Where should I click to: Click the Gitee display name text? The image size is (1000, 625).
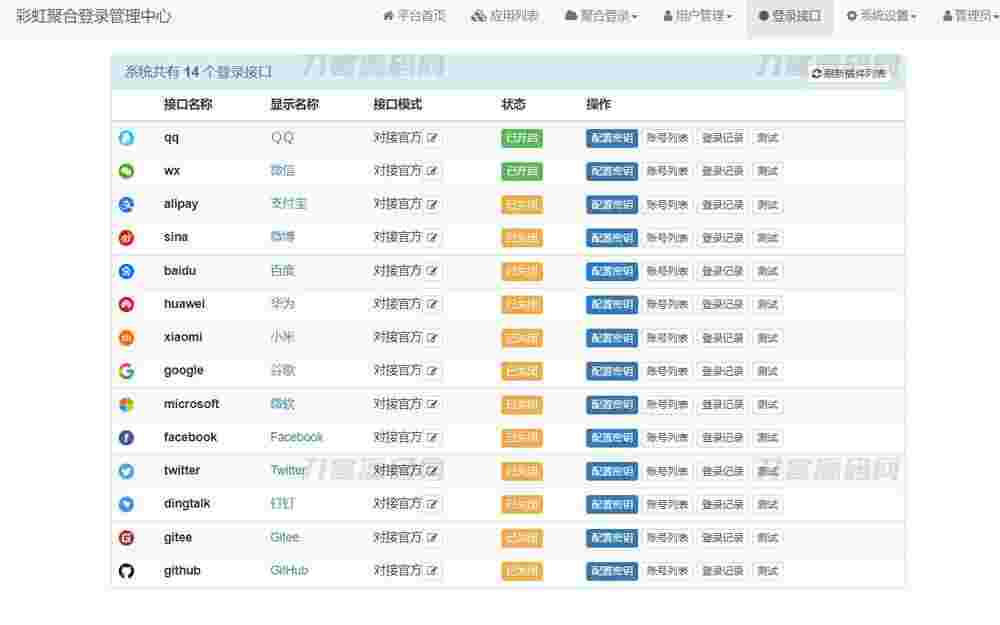pos(284,538)
